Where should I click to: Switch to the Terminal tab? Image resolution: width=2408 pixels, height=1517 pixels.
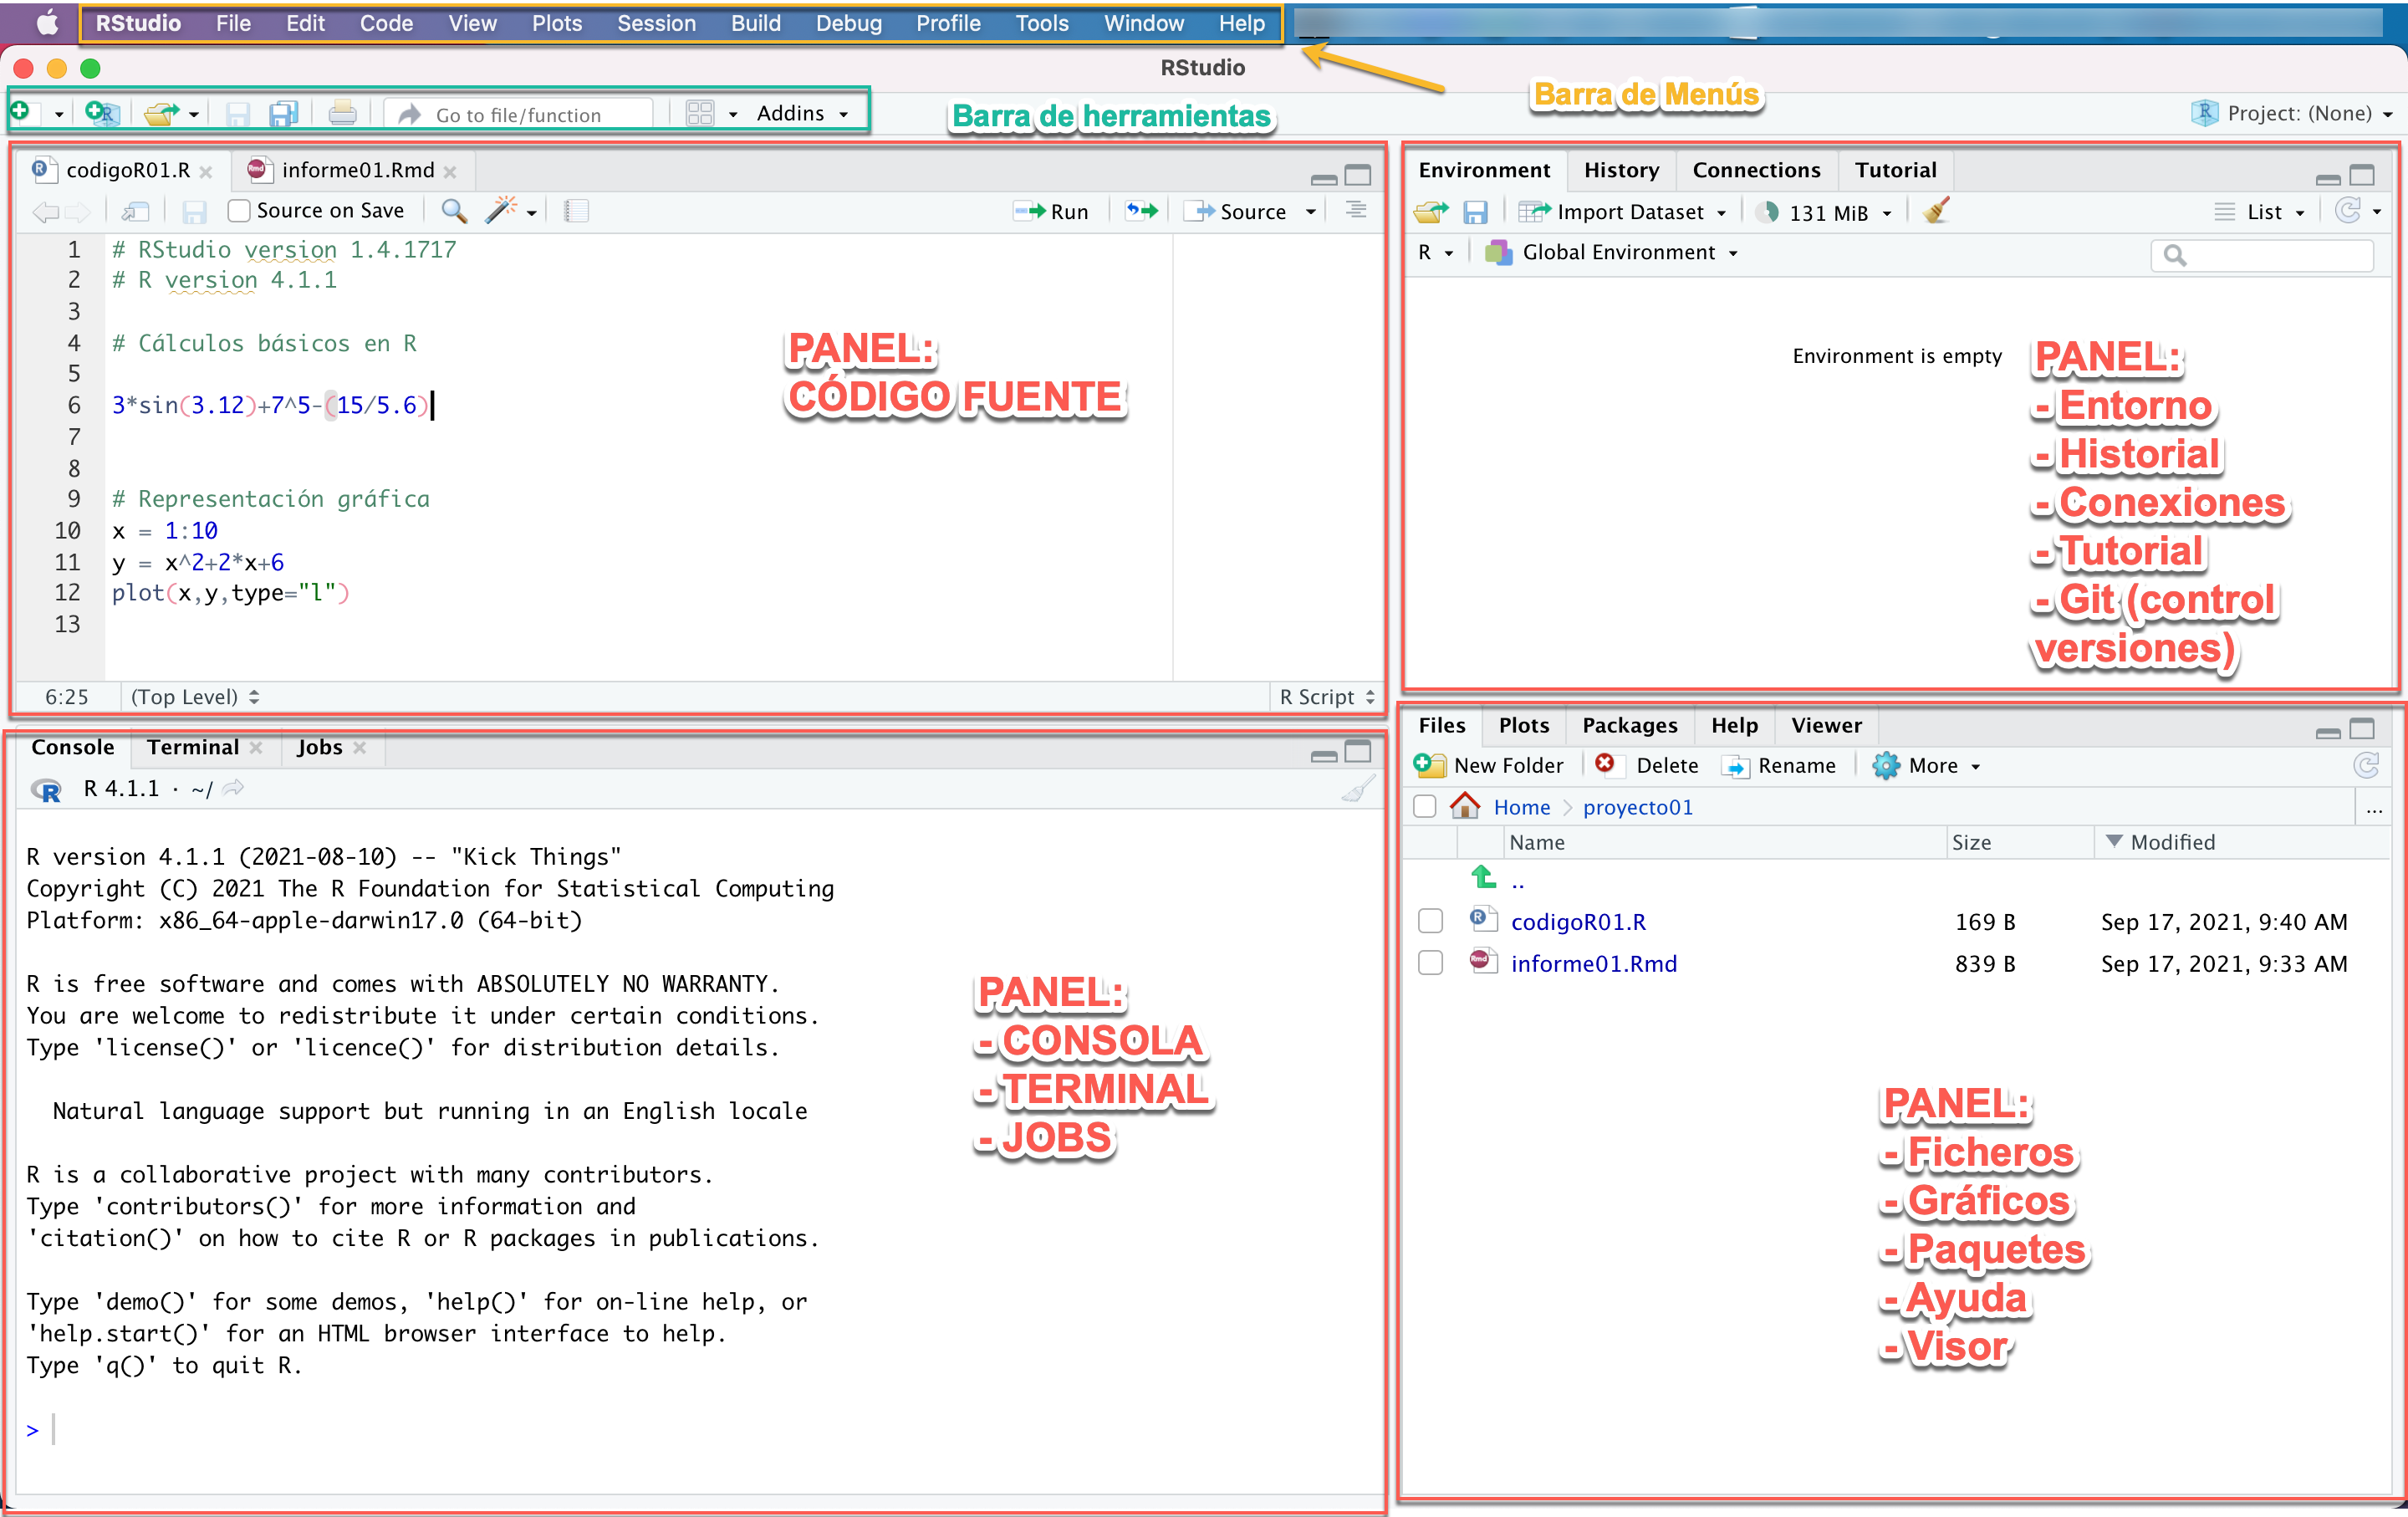coord(192,747)
